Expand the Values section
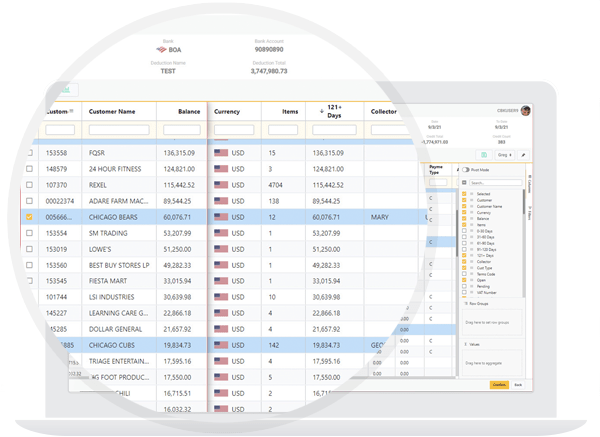The width and height of the screenshot is (600, 437). coord(472,344)
